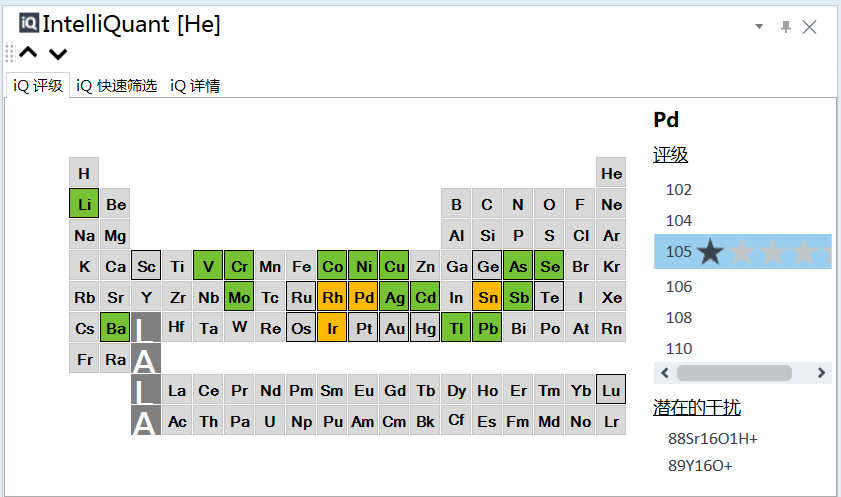Image resolution: width=841 pixels, height=497 pixels.
Task: Select the V element tile
Action: (208, 266)
